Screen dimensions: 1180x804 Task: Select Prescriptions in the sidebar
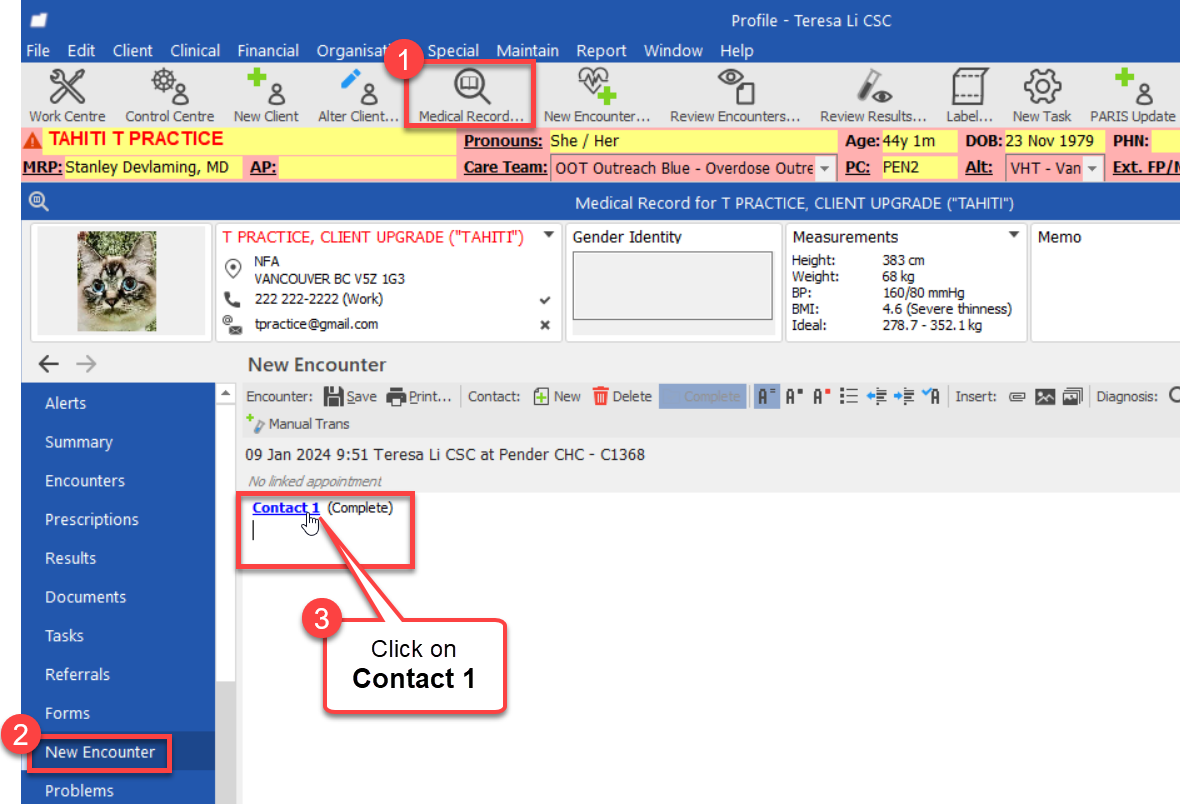click(x=92, y=520)
